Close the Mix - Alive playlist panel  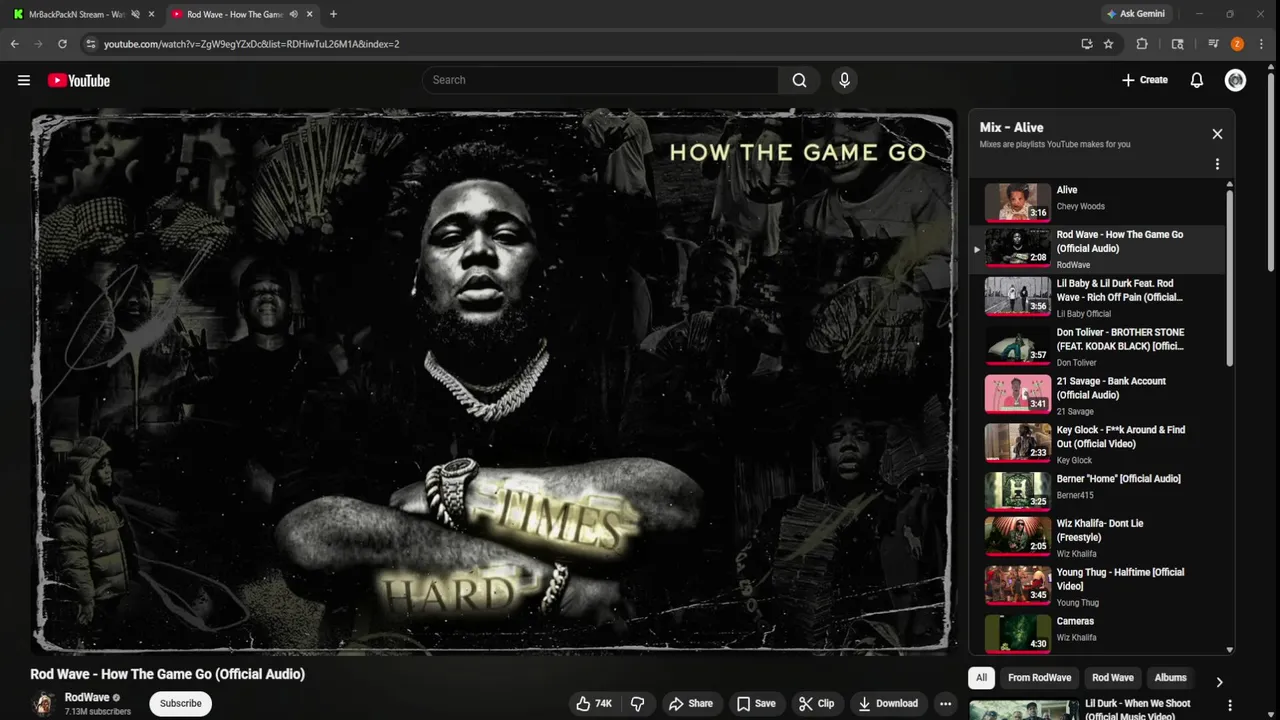pos(1217,134)
